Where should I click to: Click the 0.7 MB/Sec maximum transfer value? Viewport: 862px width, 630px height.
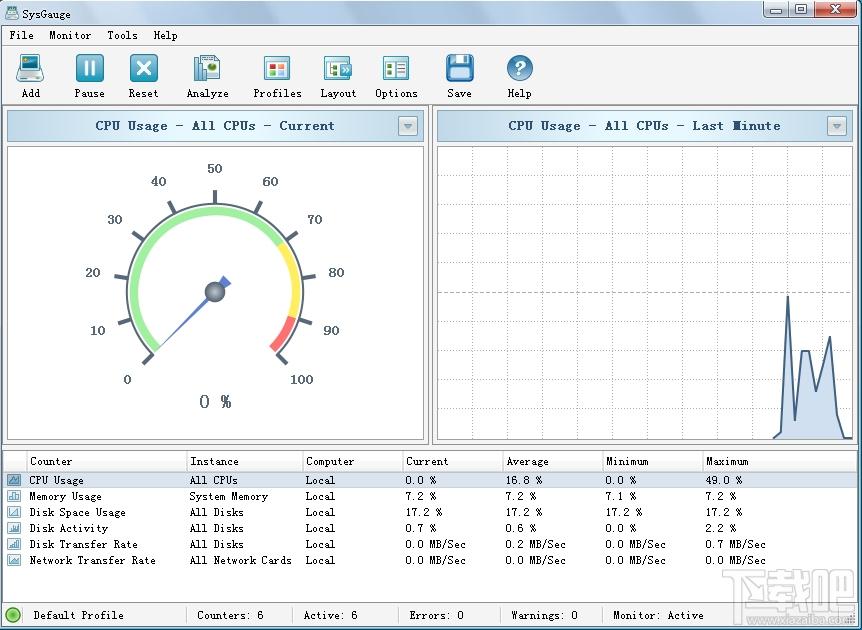tap(735, 544)
